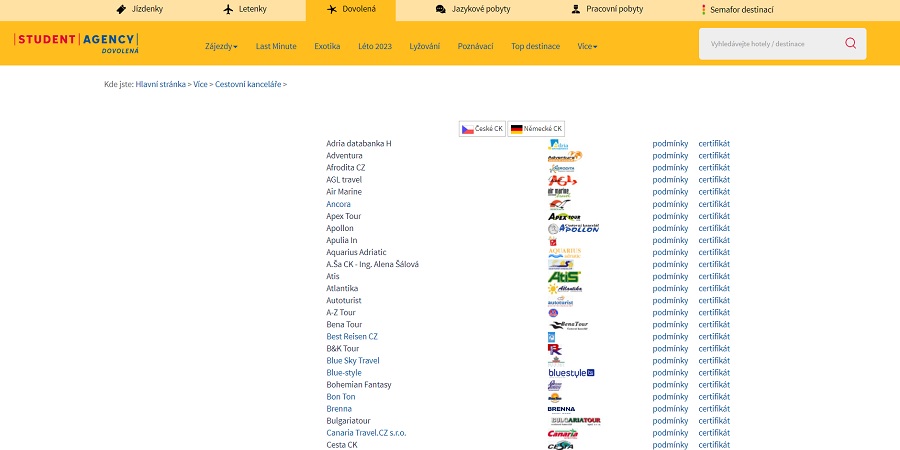Click the A.Ša CK - Ing. Alena Šálová text

pyautogui.click(x=373, y=265)
